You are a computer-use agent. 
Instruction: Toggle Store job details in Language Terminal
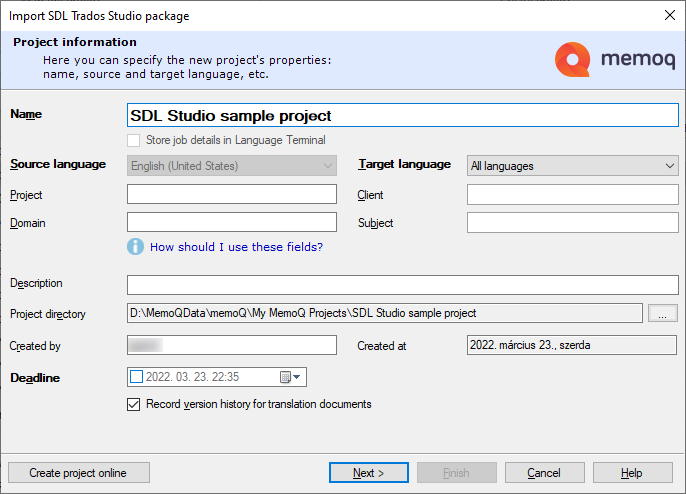(134, 140)
